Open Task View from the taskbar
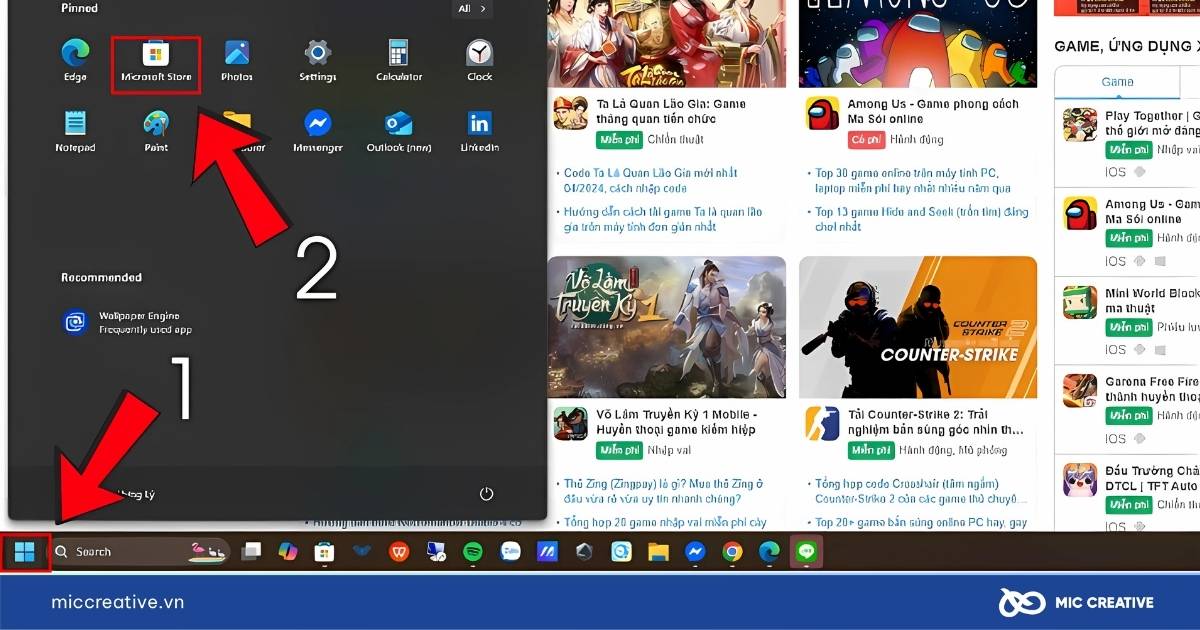The image size is (1200, 630). tap(251, 552)
